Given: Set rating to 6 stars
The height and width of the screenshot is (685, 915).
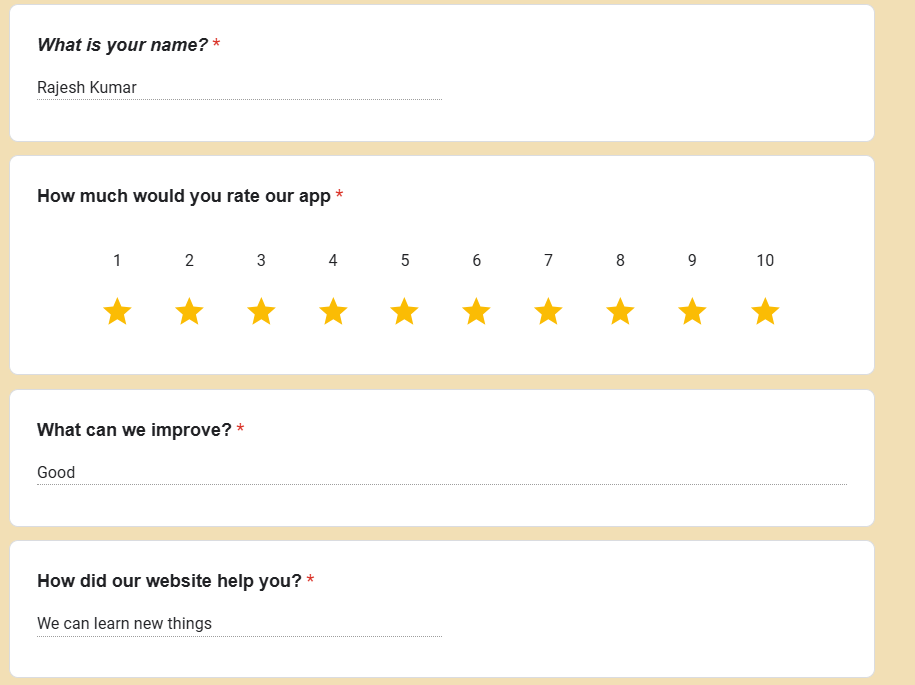Looking at the screenshot, I should tap(476, 312).
